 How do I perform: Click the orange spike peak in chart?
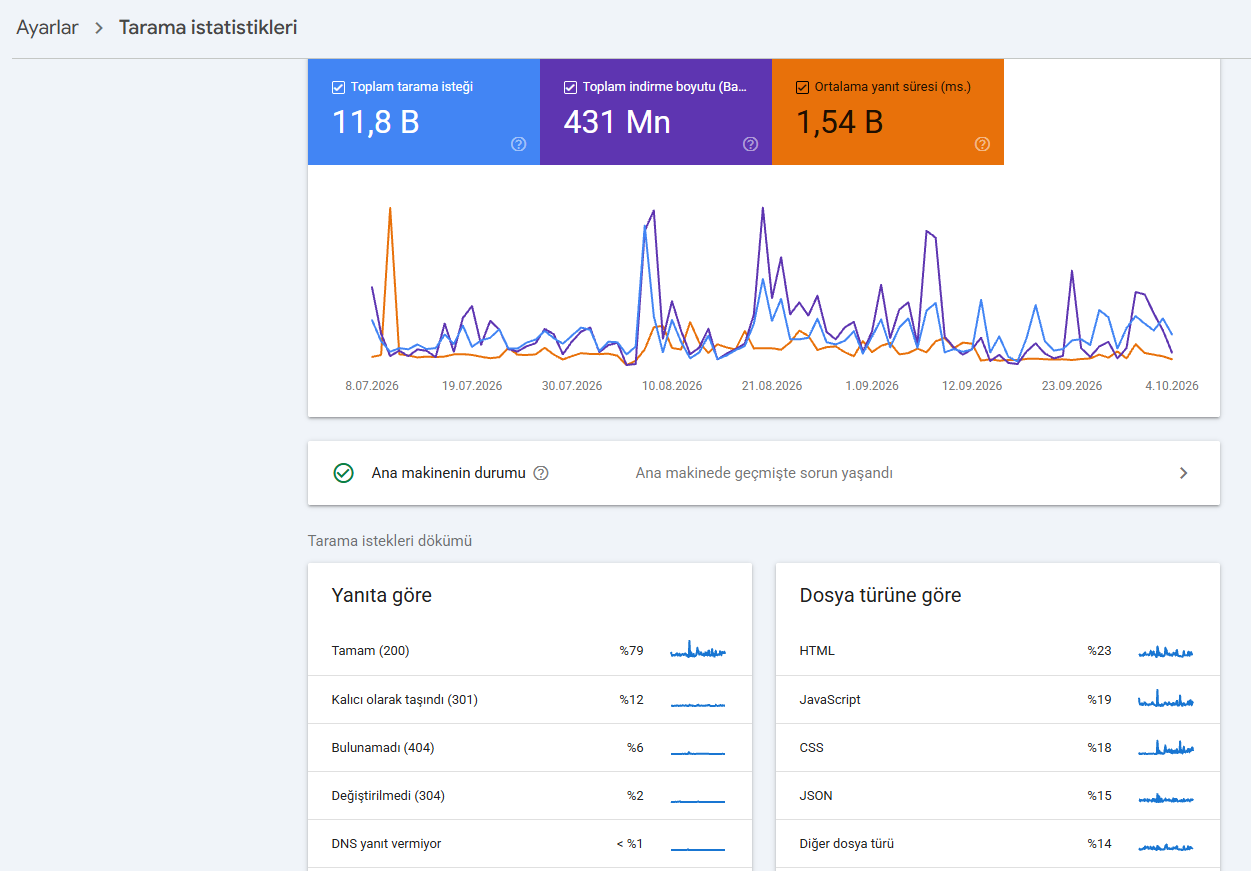[390, 209]
